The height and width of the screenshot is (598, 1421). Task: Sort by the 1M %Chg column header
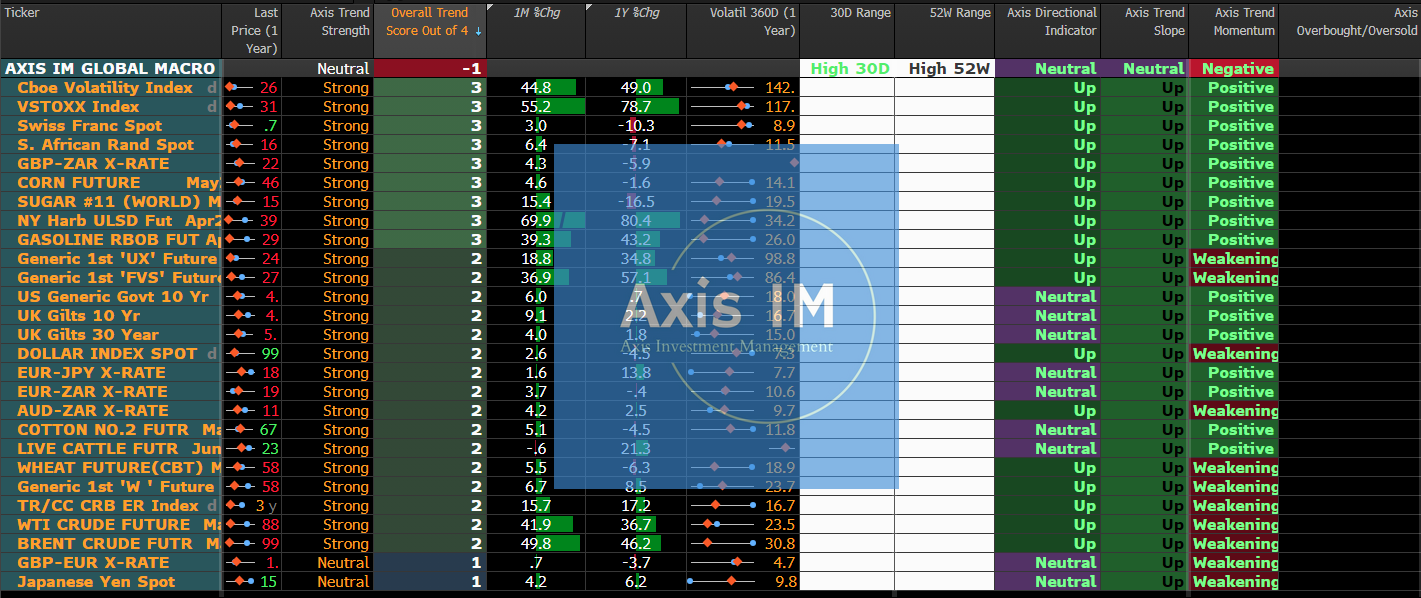pos(535,13)
